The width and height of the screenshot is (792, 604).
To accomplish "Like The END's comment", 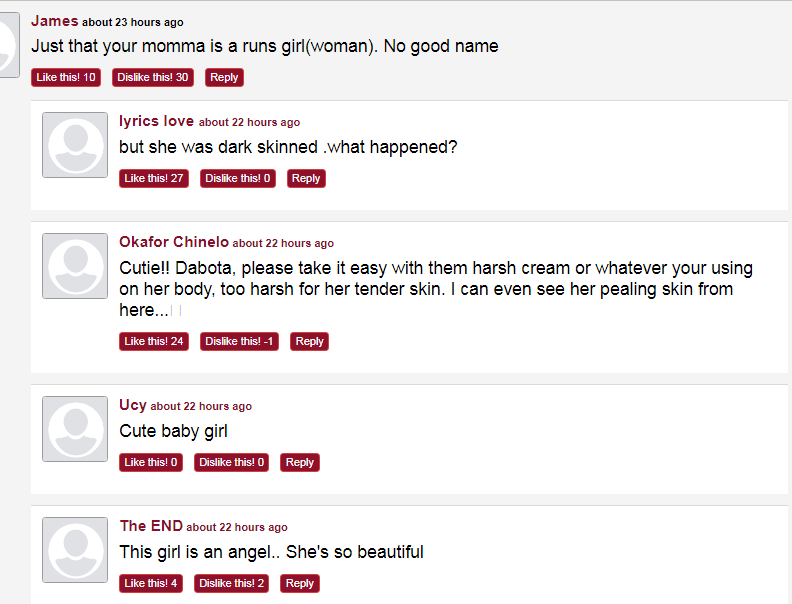I will click(151, 583).
